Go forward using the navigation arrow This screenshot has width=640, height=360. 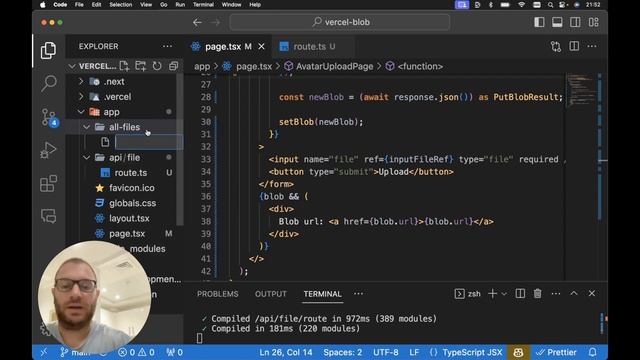tap(216, 22)
